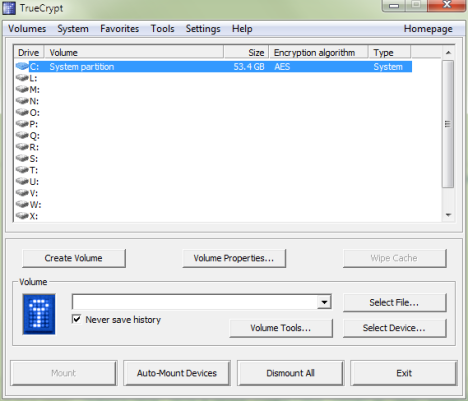Open the Volumes menu
Viewport: 468px width, 401px height.
click(27, 29)
